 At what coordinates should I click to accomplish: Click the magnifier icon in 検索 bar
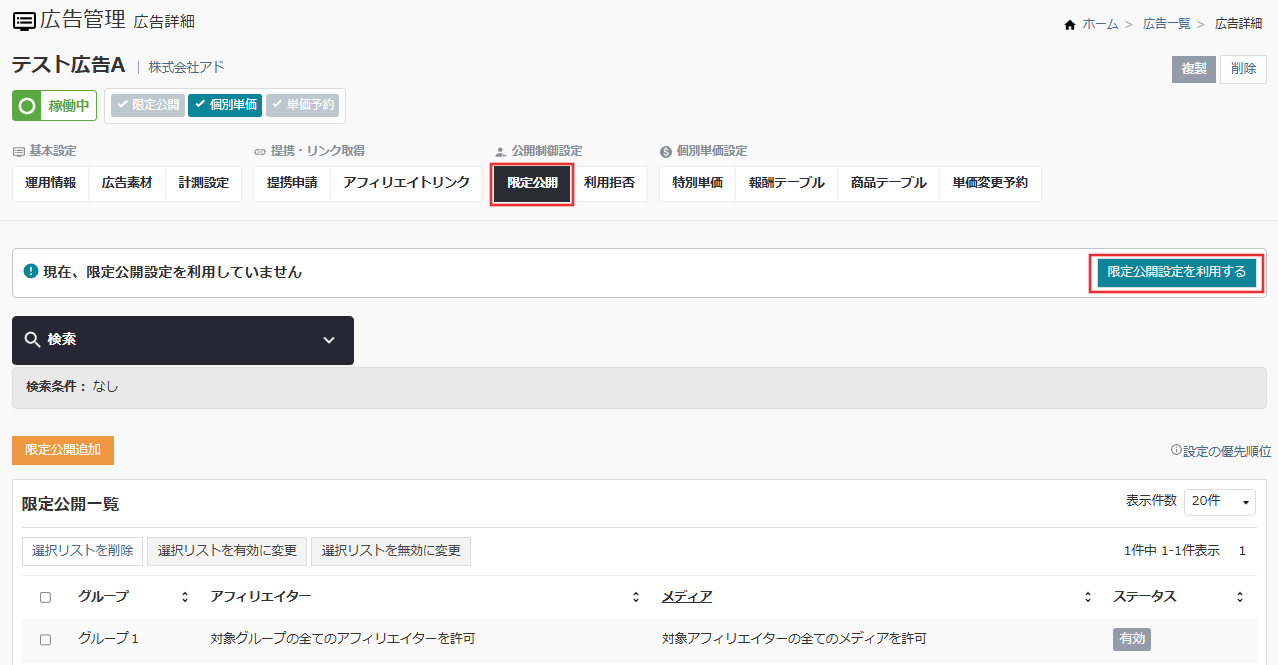click(33, 340)
